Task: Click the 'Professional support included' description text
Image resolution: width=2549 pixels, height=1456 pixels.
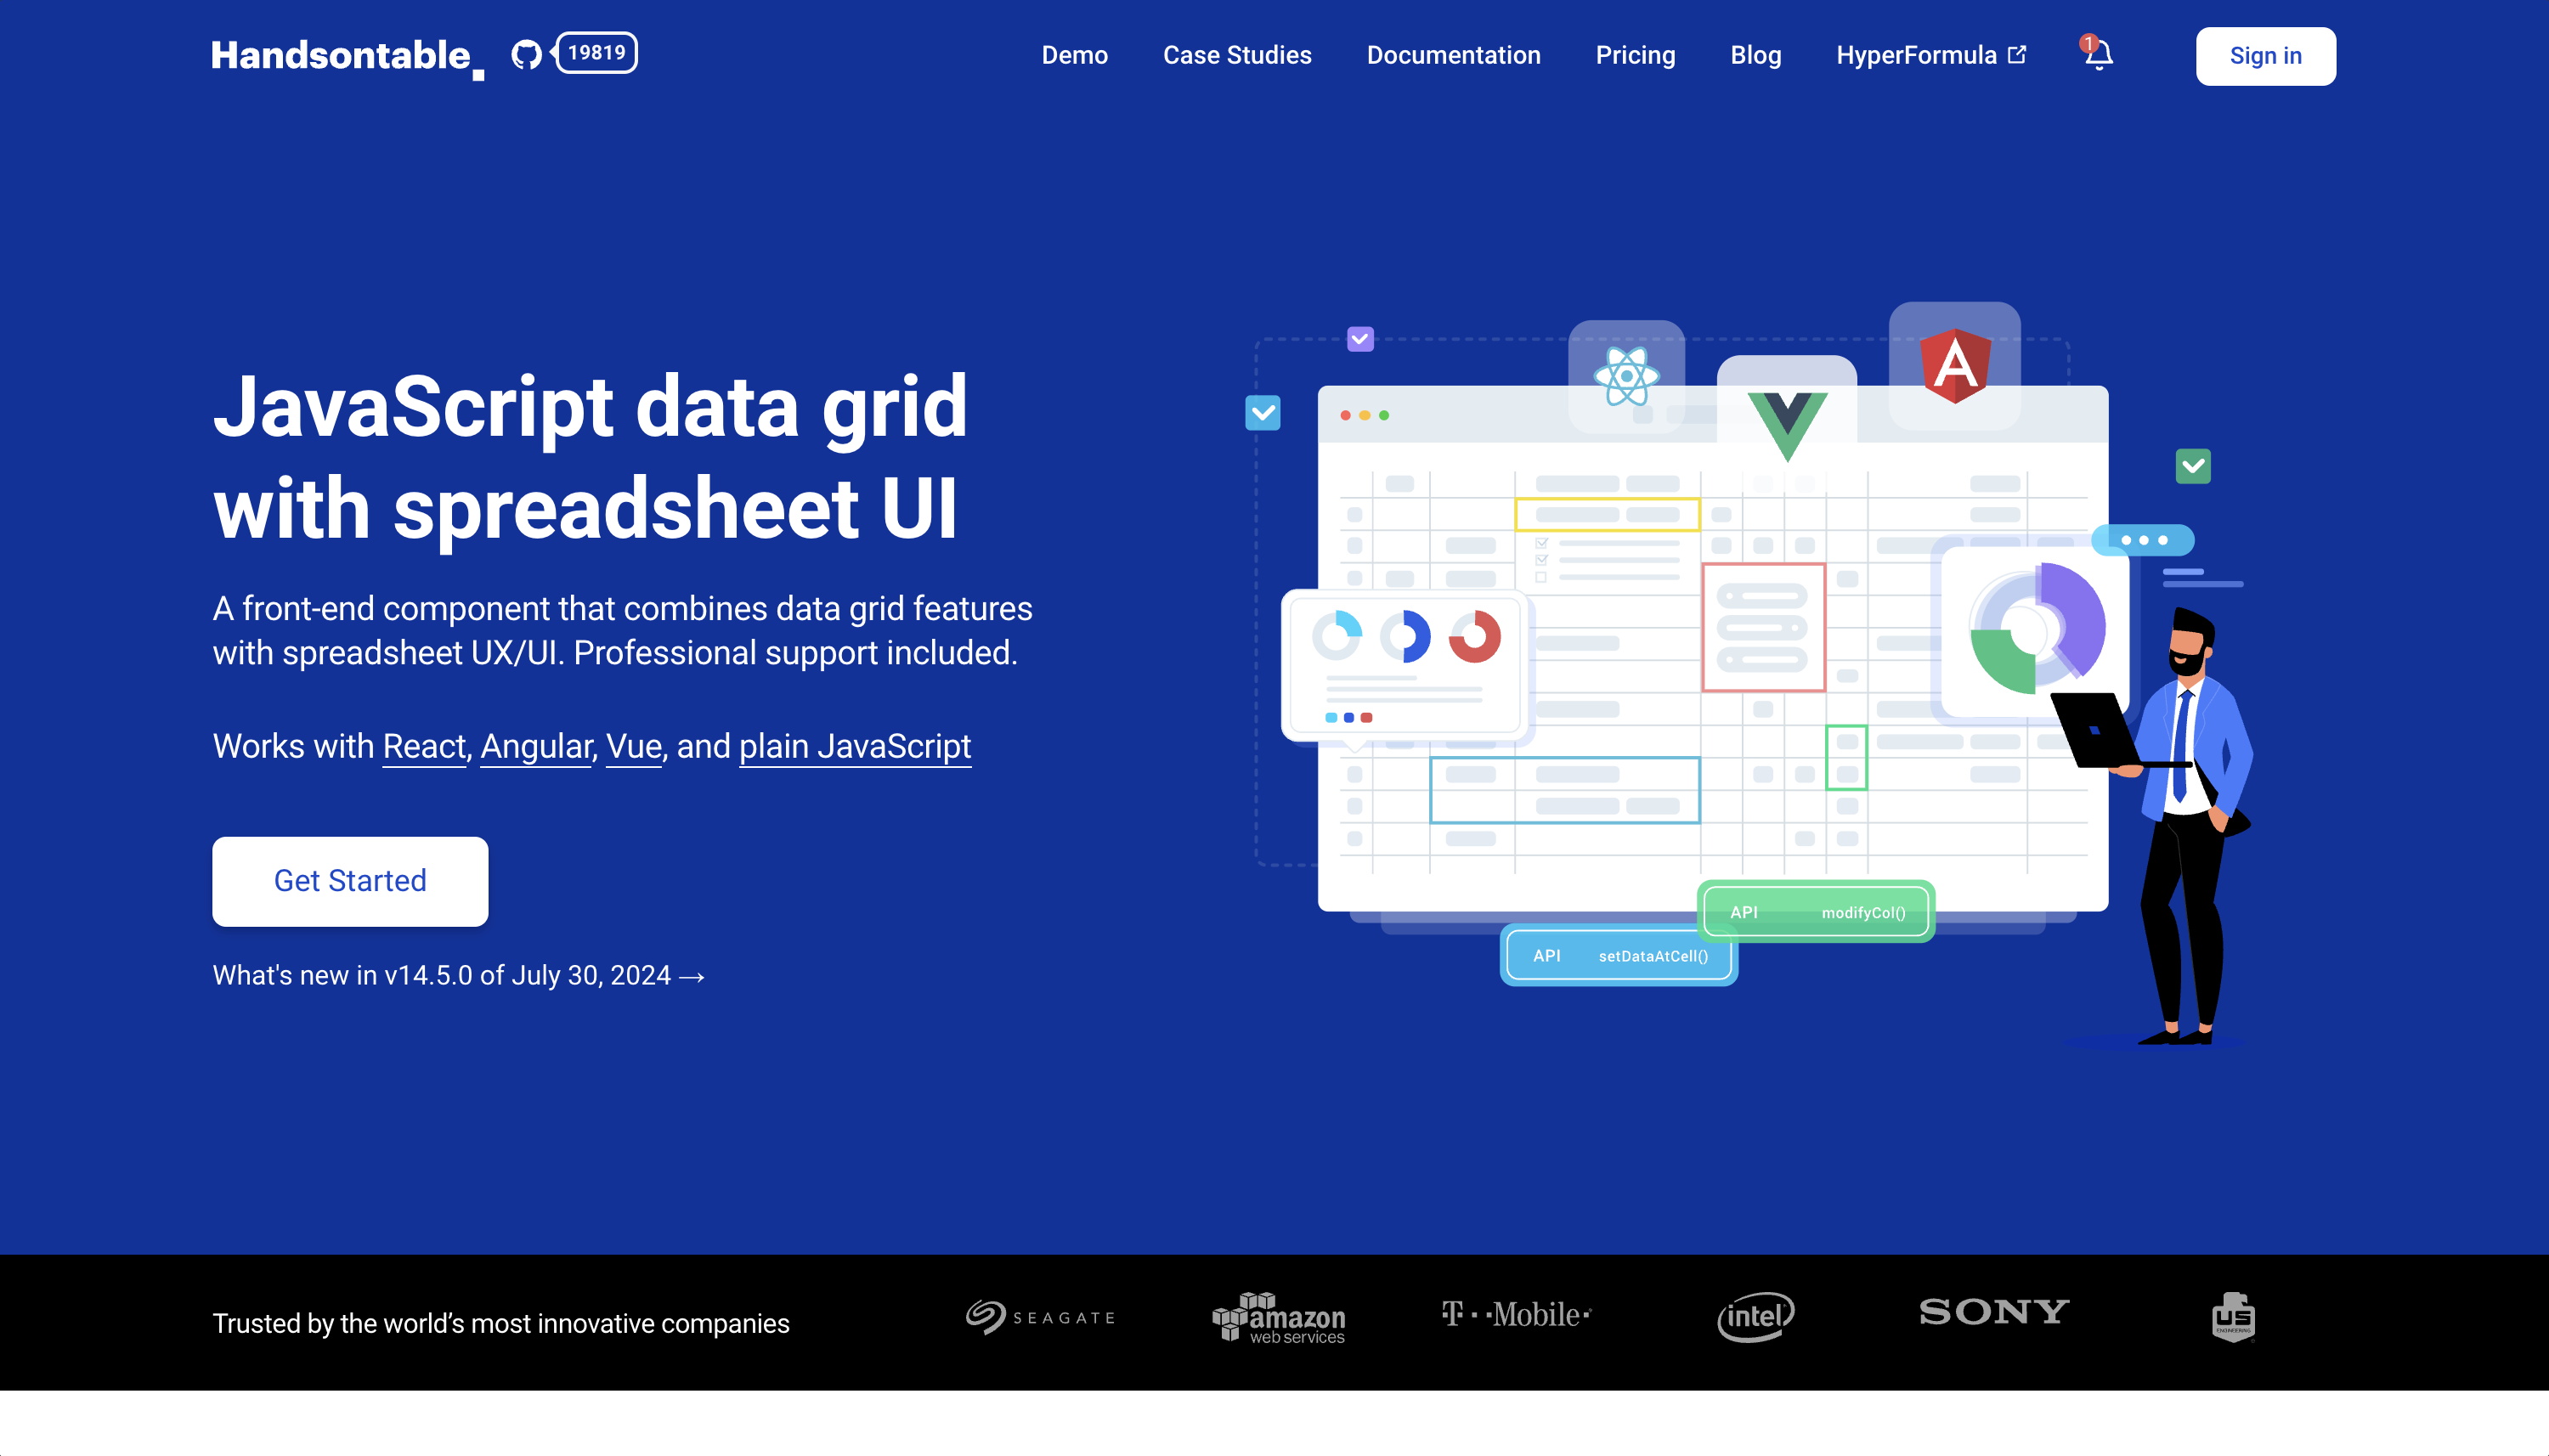Action: (x=795, y=653)
